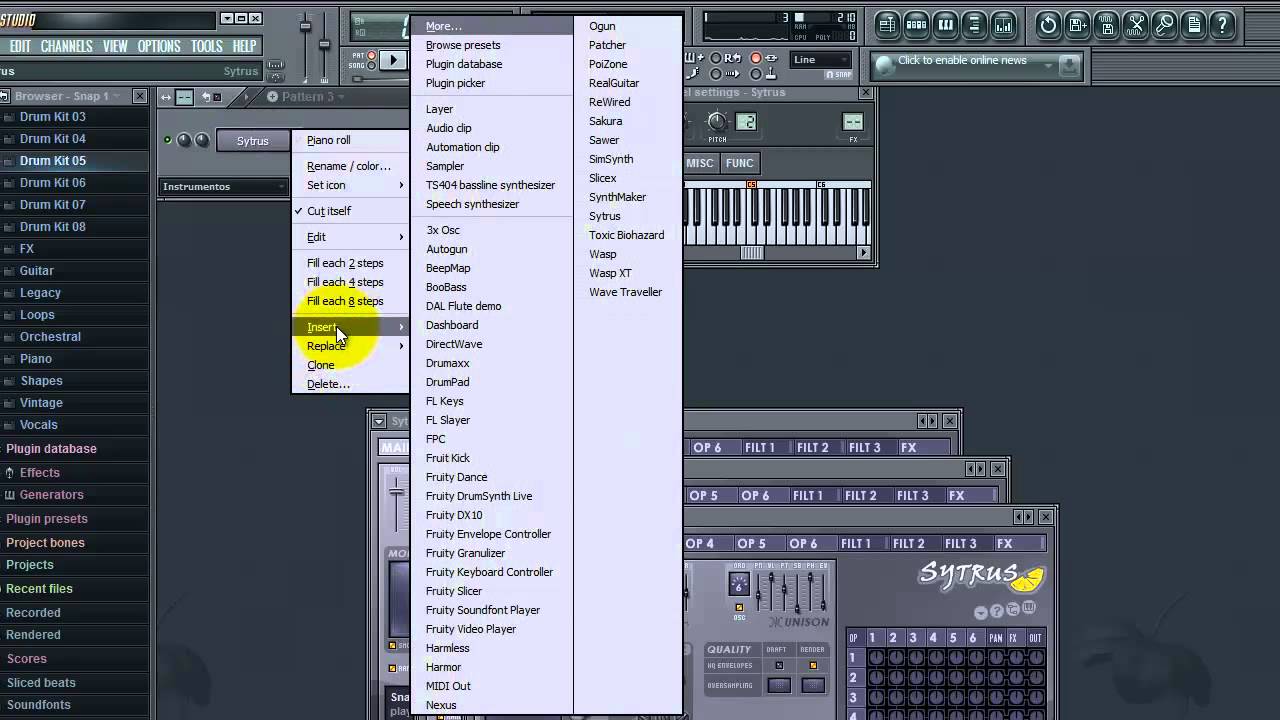
Task: Open the playlist view from toolbar
Action: click(x=888, y=25)
